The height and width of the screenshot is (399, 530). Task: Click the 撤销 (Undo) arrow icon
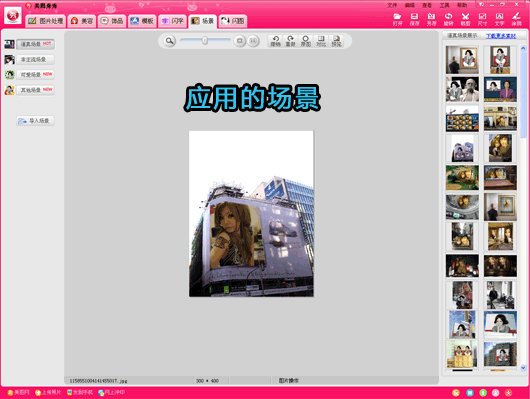pyautogui.click(x=275, y=41)
